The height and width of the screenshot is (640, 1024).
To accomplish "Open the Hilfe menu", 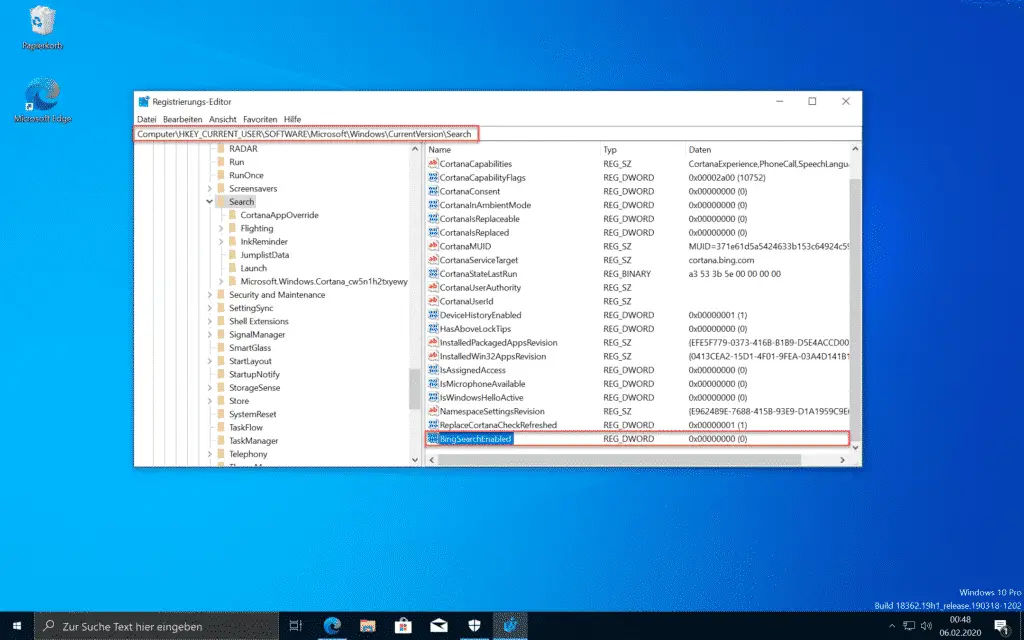I will point(293,120).
